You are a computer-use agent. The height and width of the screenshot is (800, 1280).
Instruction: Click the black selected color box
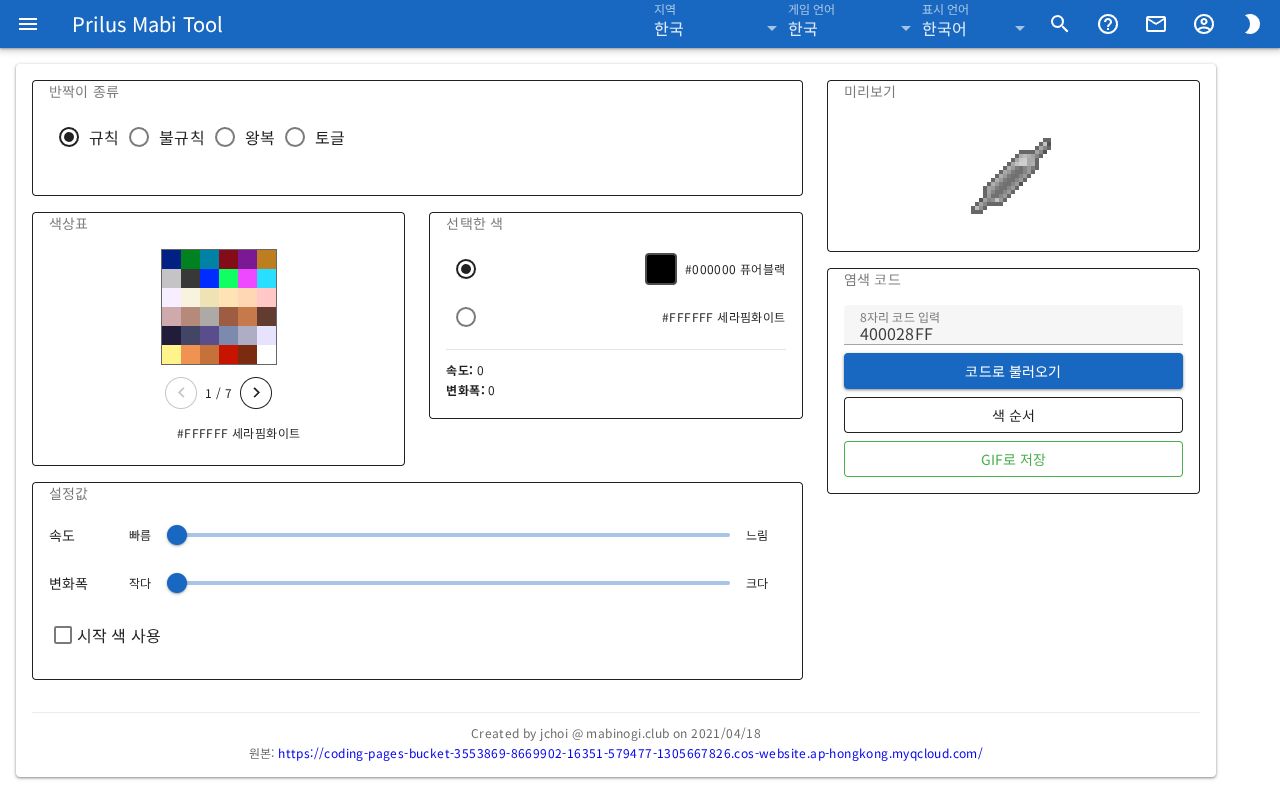[x=661, y=269]
